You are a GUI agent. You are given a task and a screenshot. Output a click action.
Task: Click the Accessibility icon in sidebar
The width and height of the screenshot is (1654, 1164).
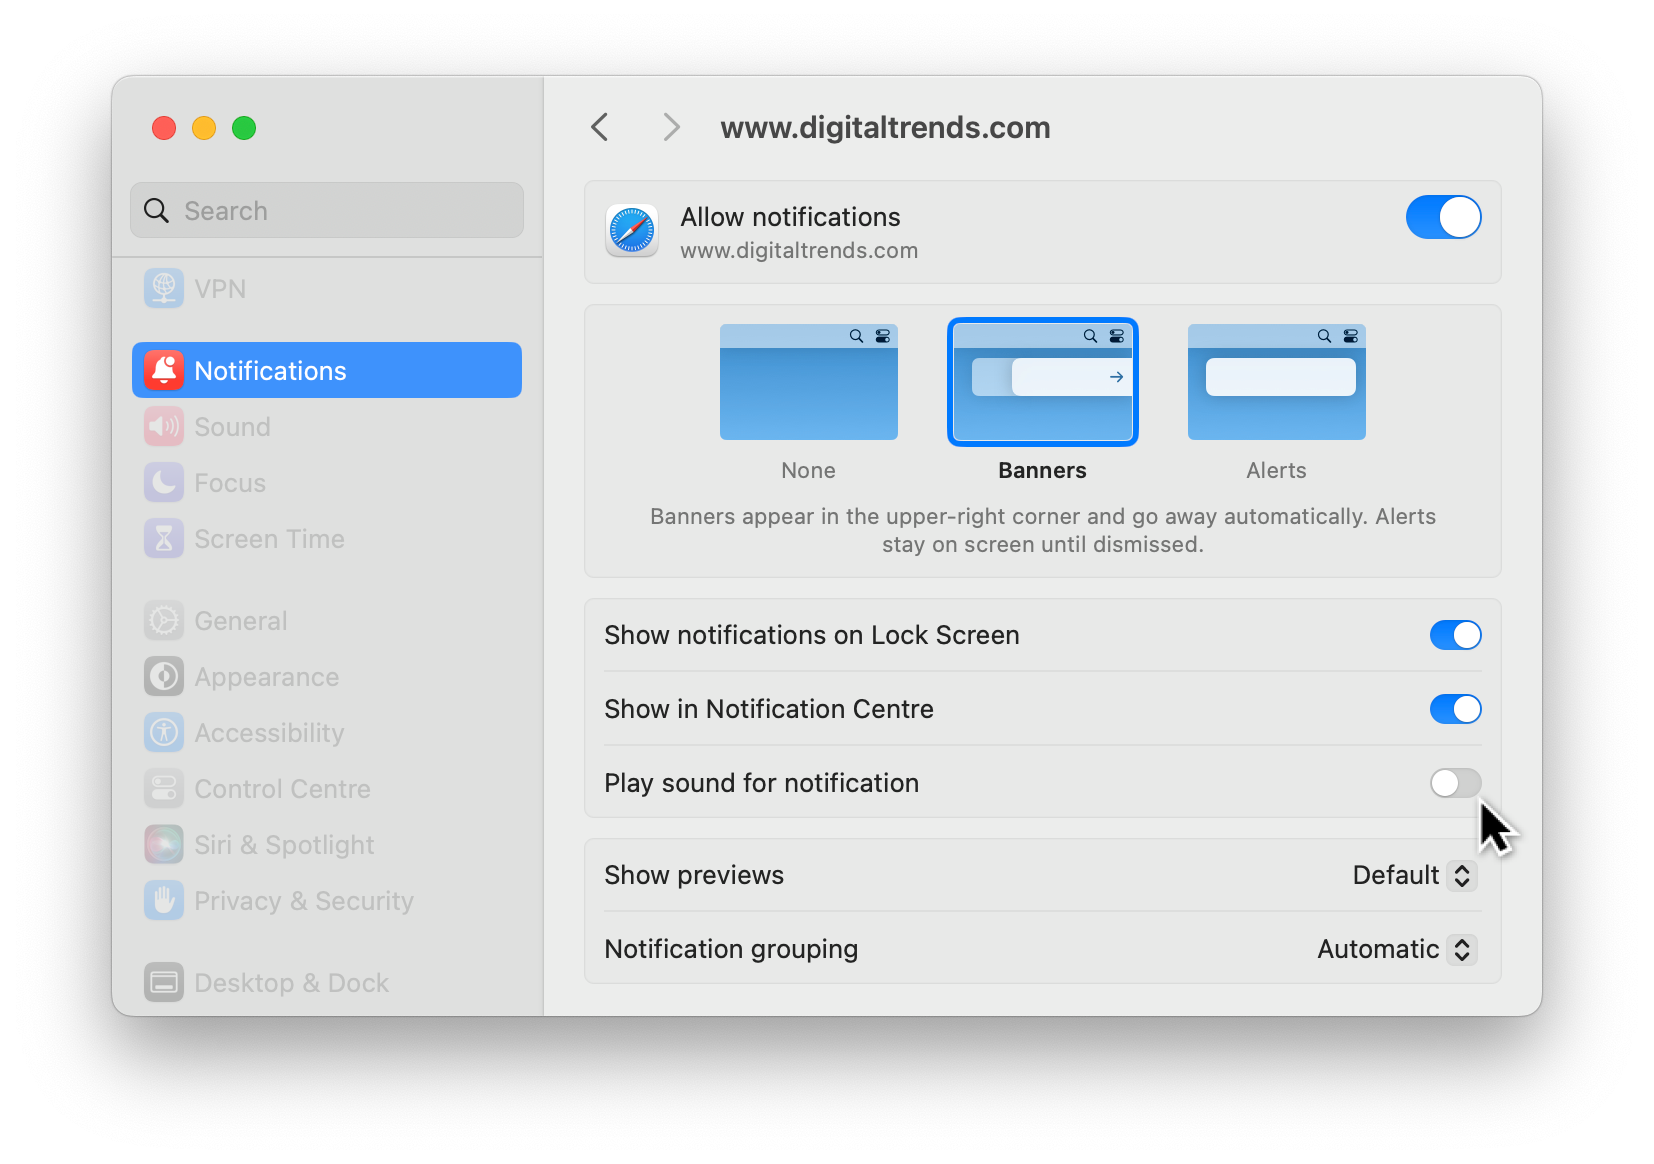164,733
